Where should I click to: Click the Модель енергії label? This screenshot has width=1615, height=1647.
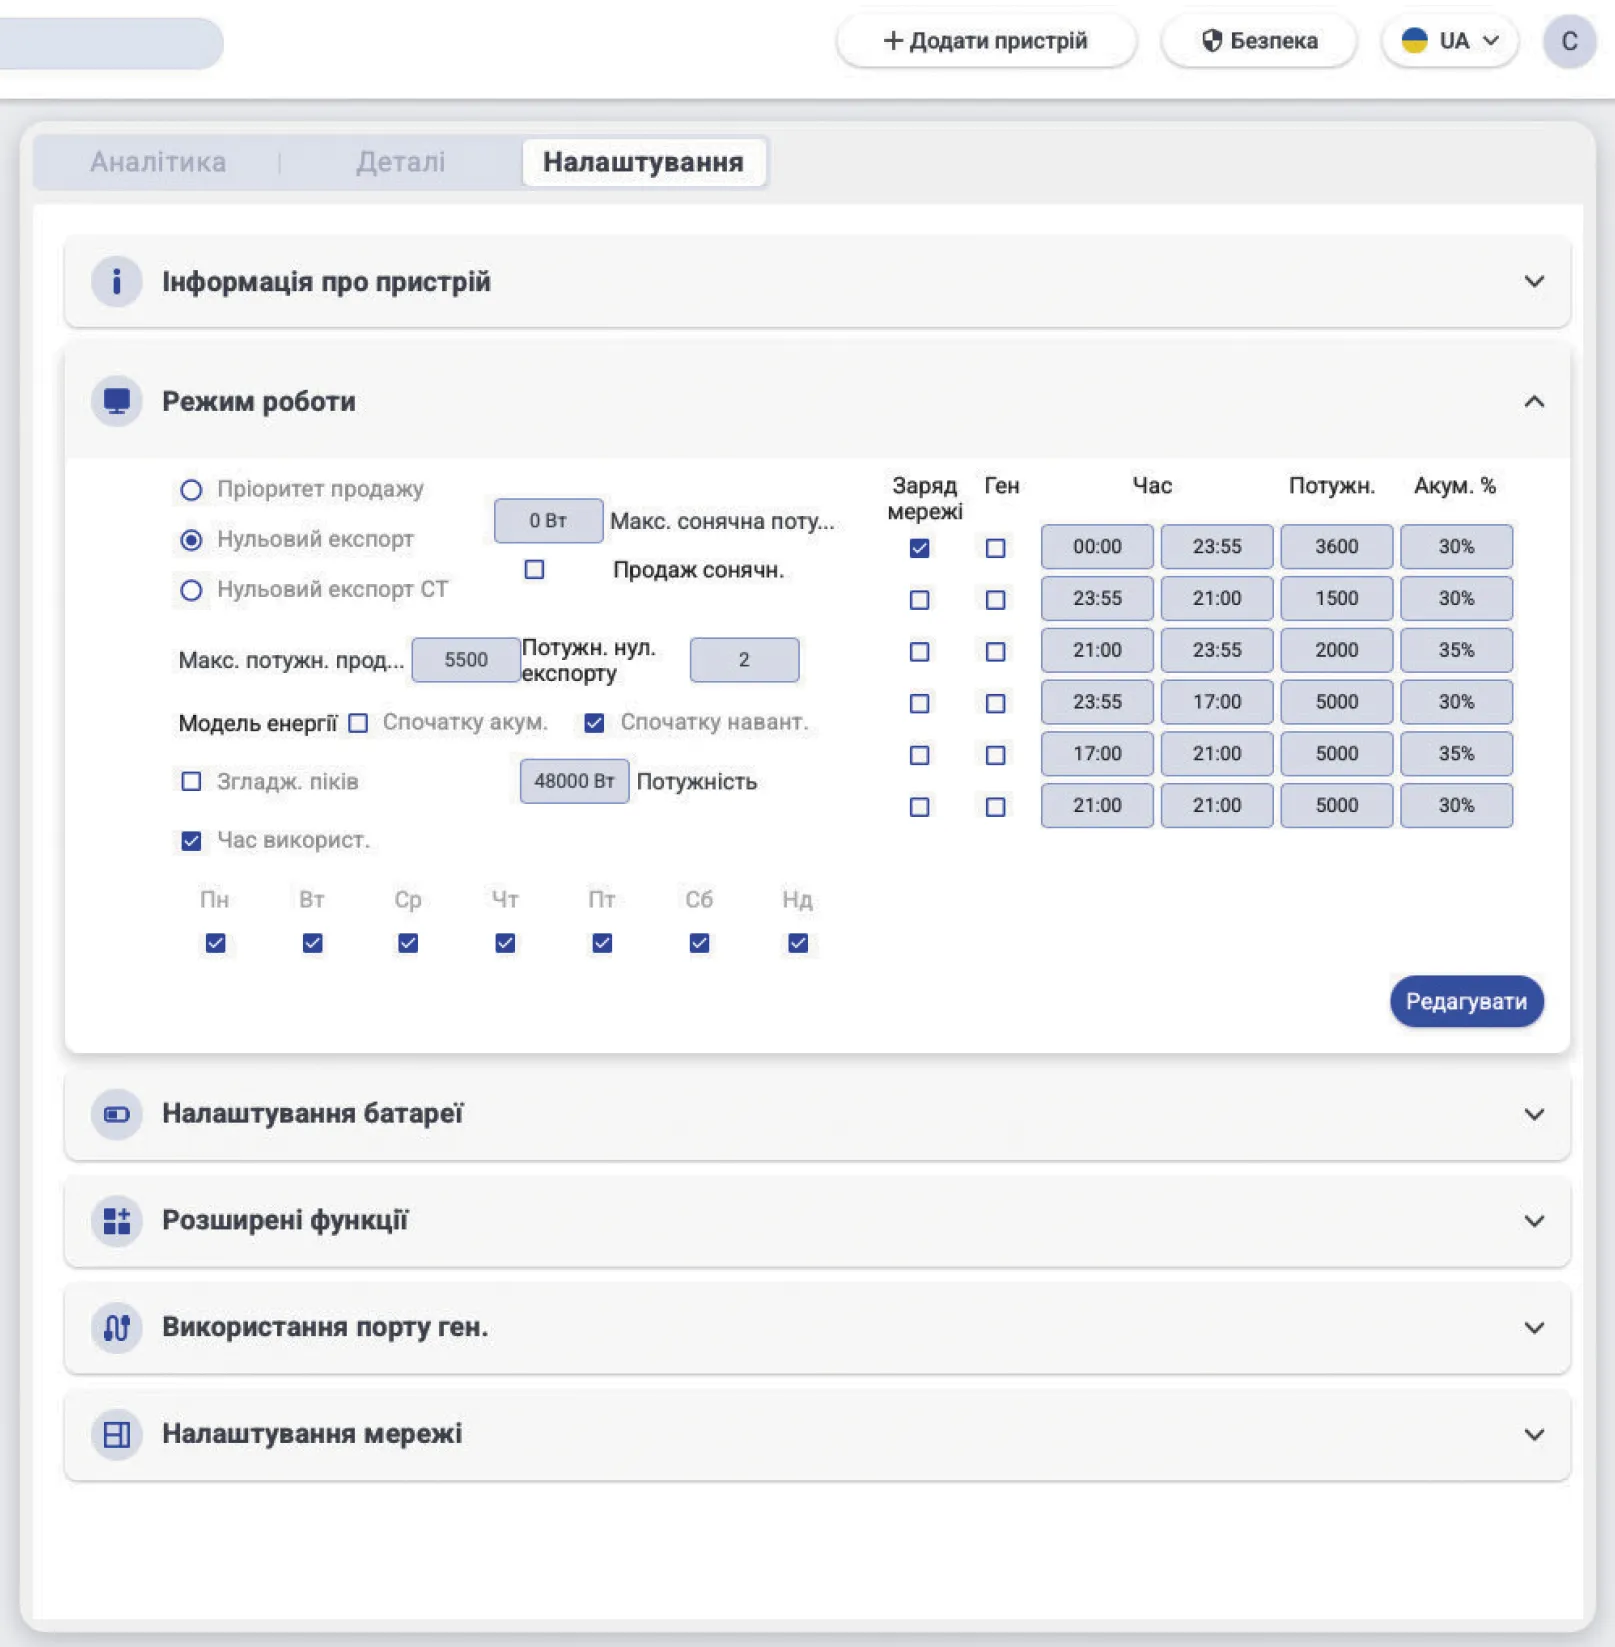click(258, 723)
